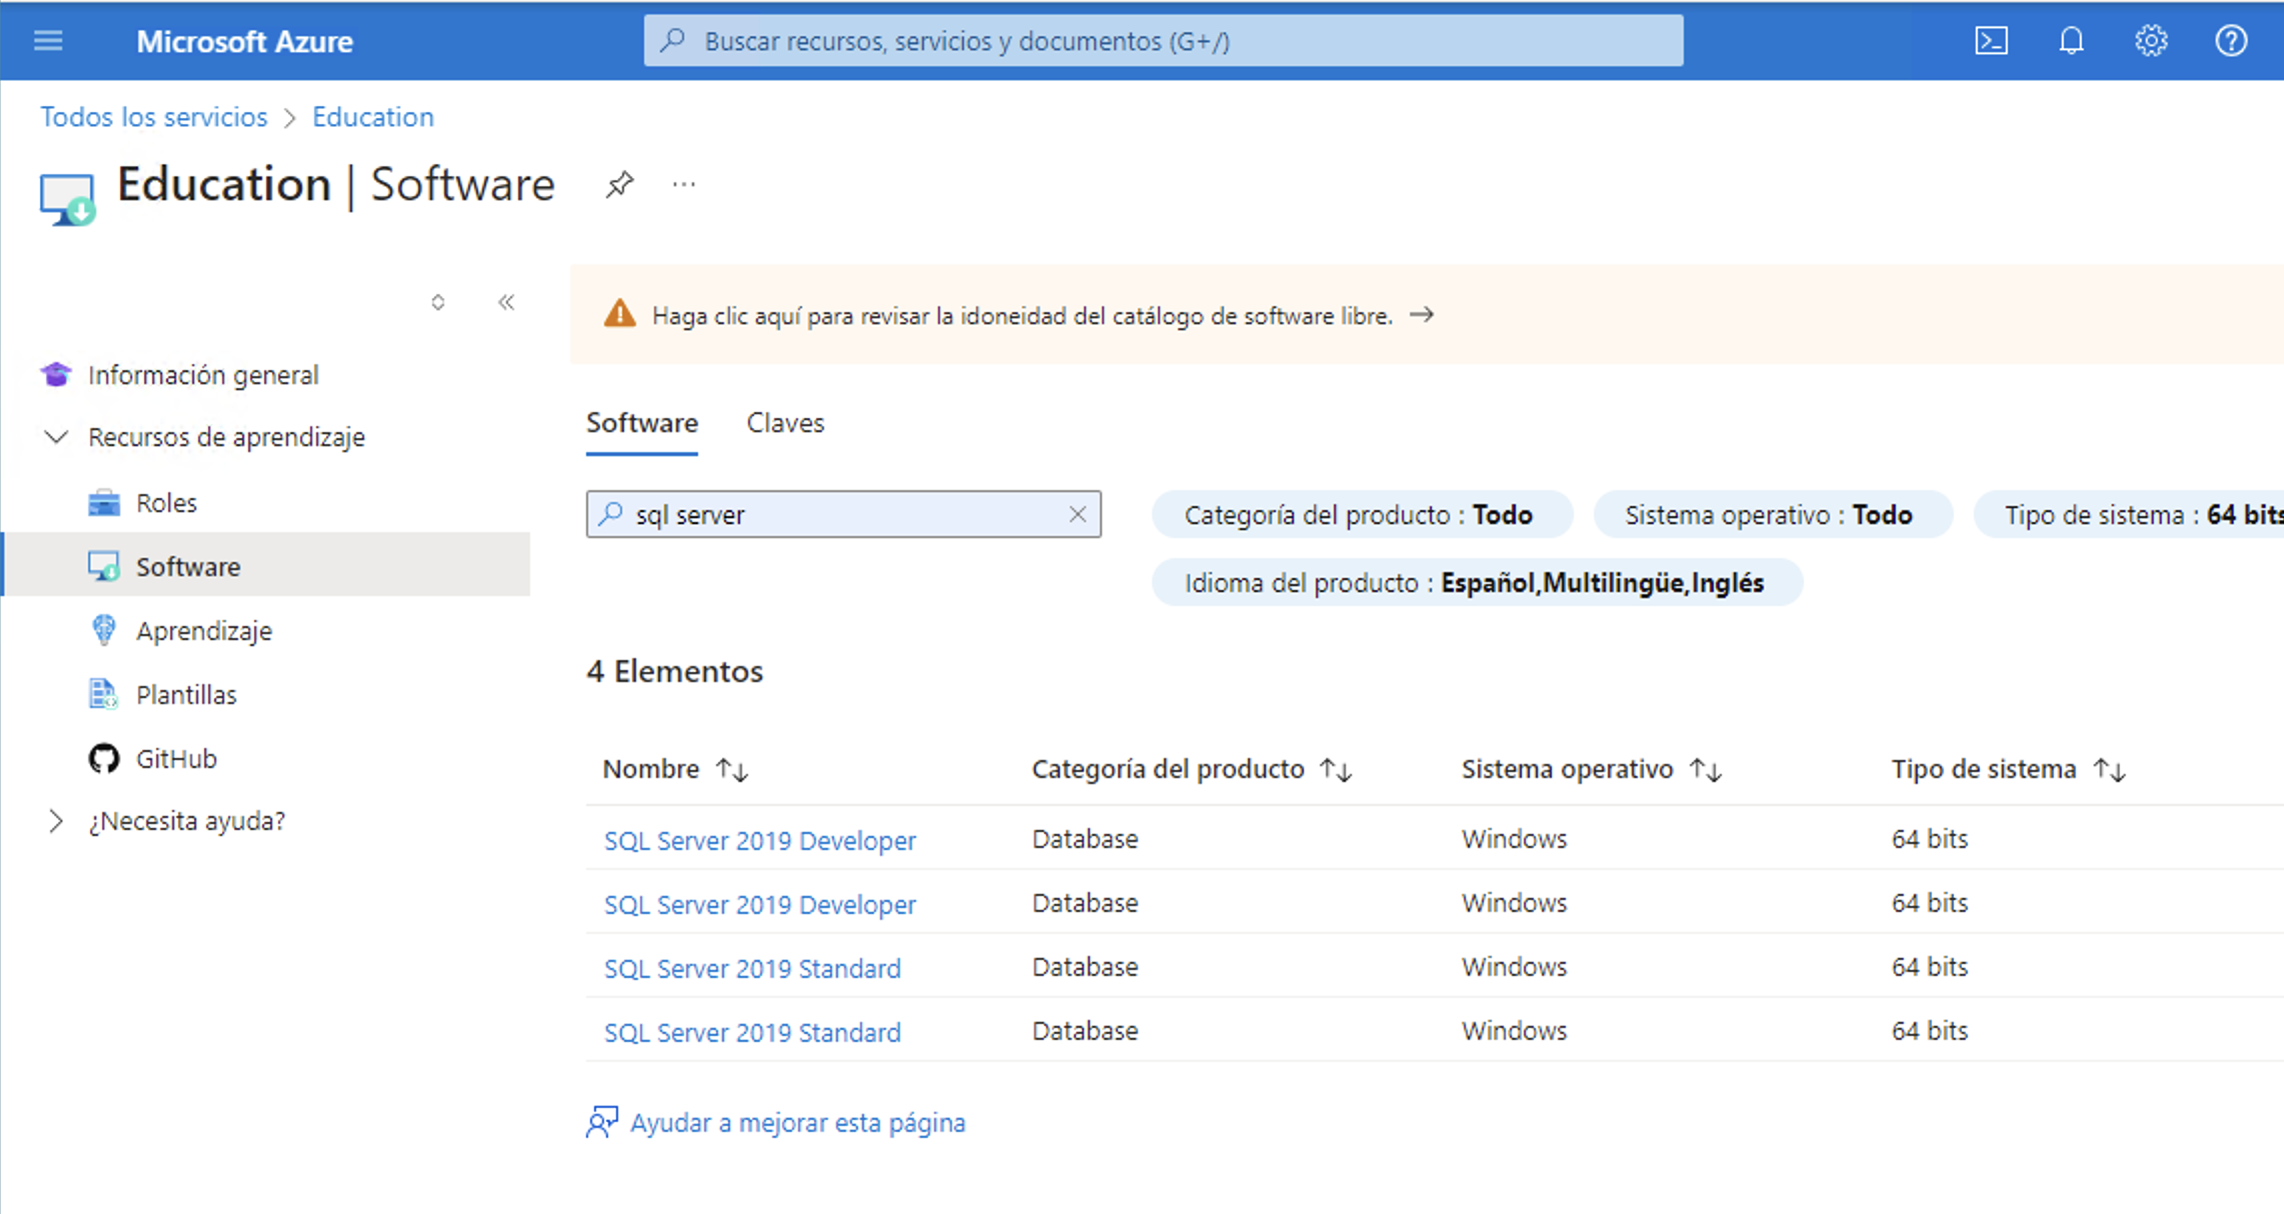Click Ayudar a mejorar esta página
This screenshot has height=1214, width=2284.
[x=798, y=1123]
